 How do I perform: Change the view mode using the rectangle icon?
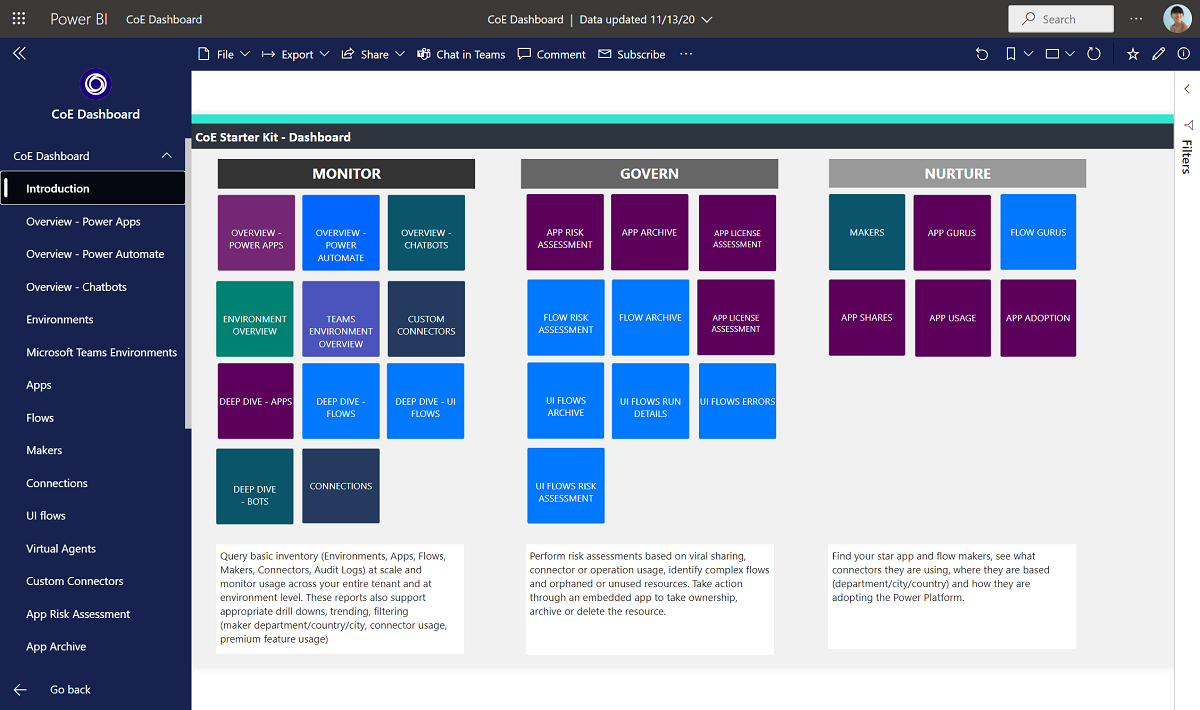tap(1052, 54)
